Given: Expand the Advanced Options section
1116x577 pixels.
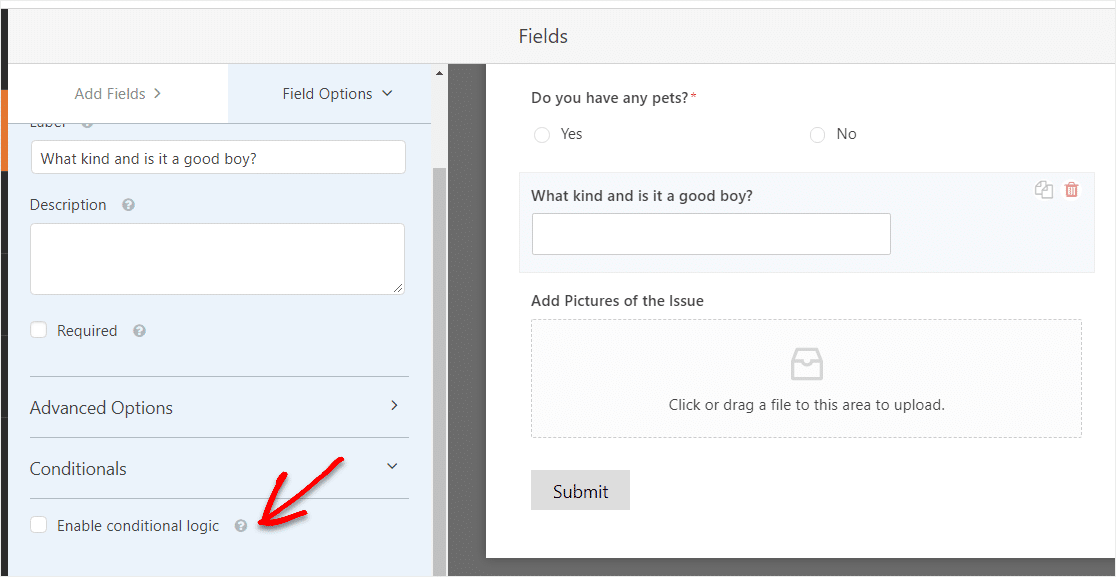Looking at the screenshot, I should point(219,407).
